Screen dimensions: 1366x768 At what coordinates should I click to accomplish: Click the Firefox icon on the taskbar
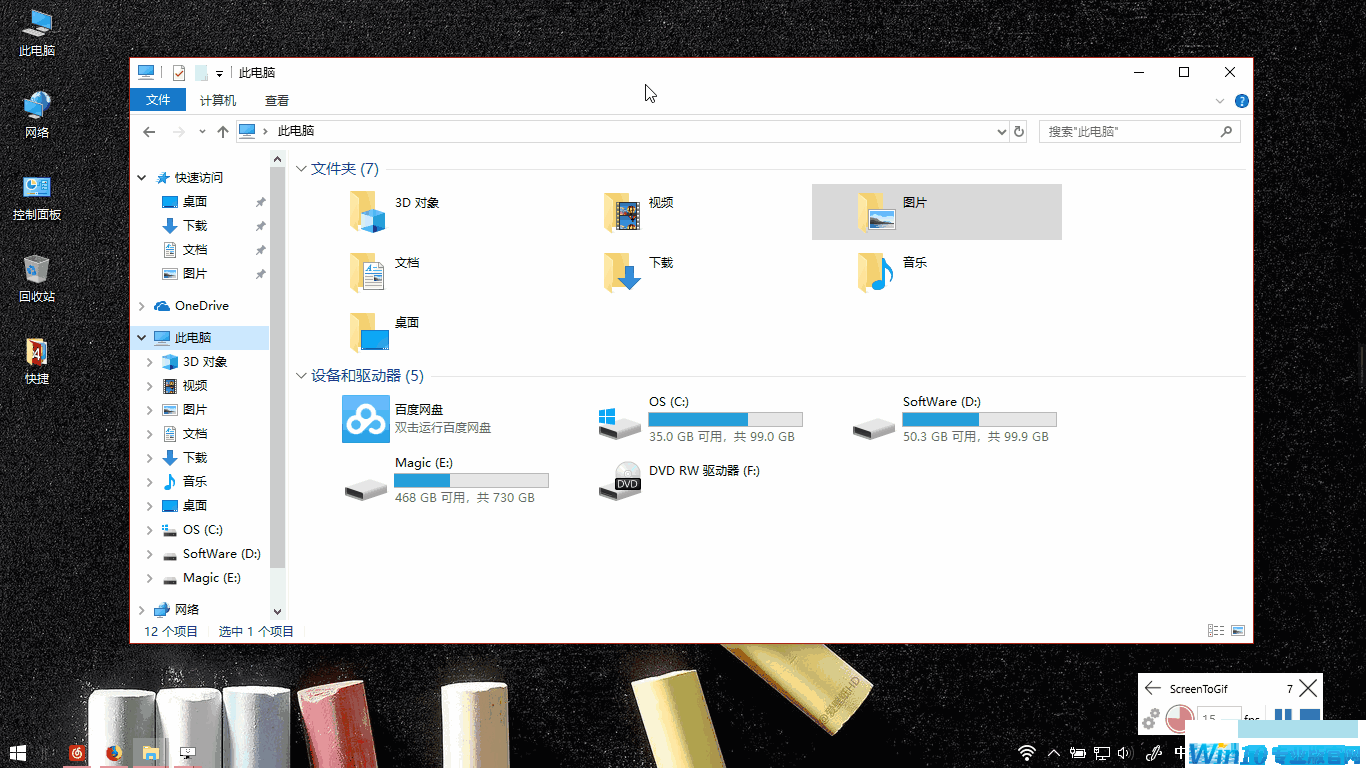coord(113,752)
